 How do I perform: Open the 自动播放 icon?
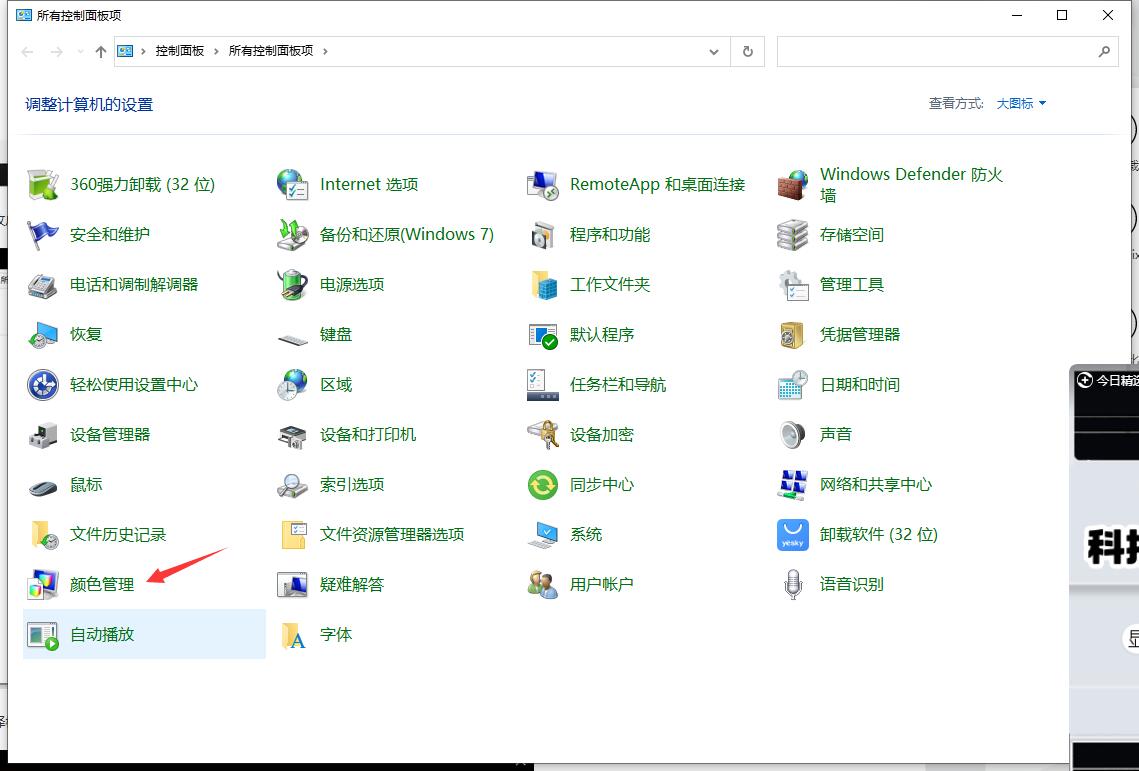click(x=43, y=635)
